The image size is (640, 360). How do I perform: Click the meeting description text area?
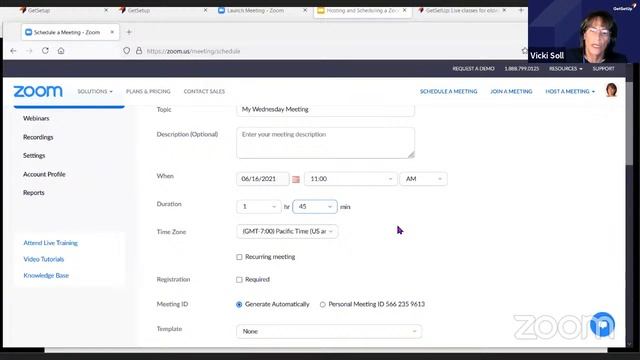(325, 143)
